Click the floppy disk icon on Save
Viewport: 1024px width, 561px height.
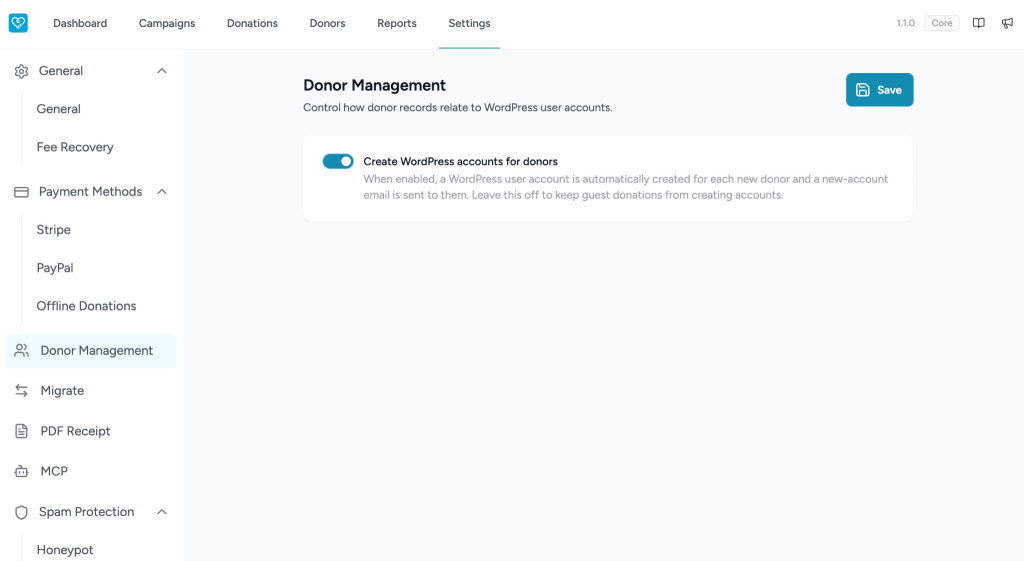coord(863,90)
